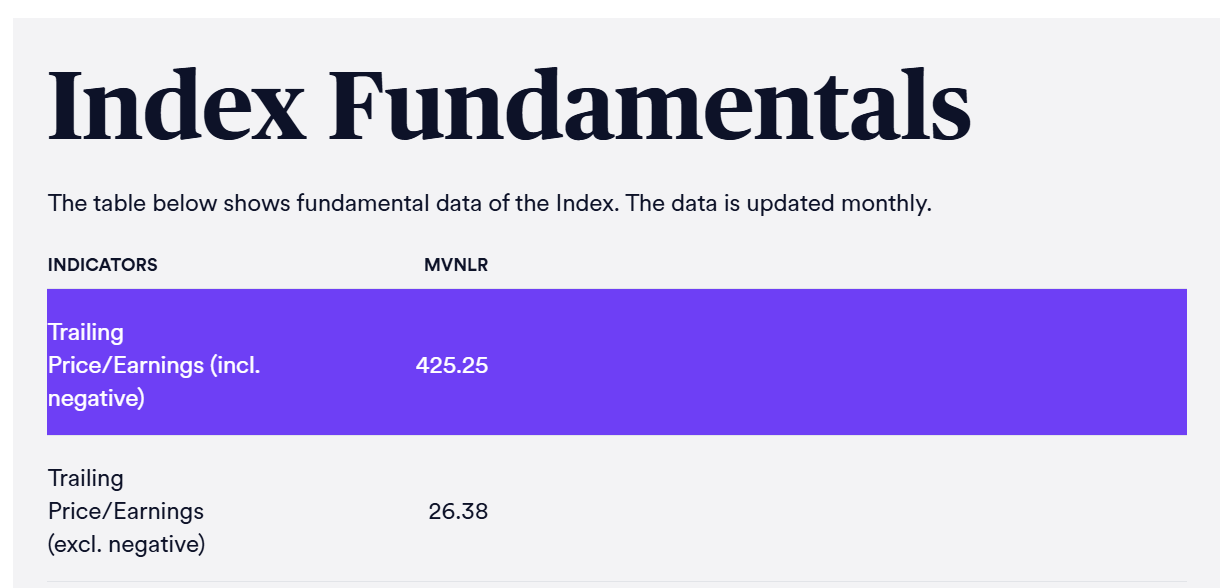Select the INDICATORS column header
Image resolution: width=1232 pixels, height=588 pixels.
[x=102, y=265]
